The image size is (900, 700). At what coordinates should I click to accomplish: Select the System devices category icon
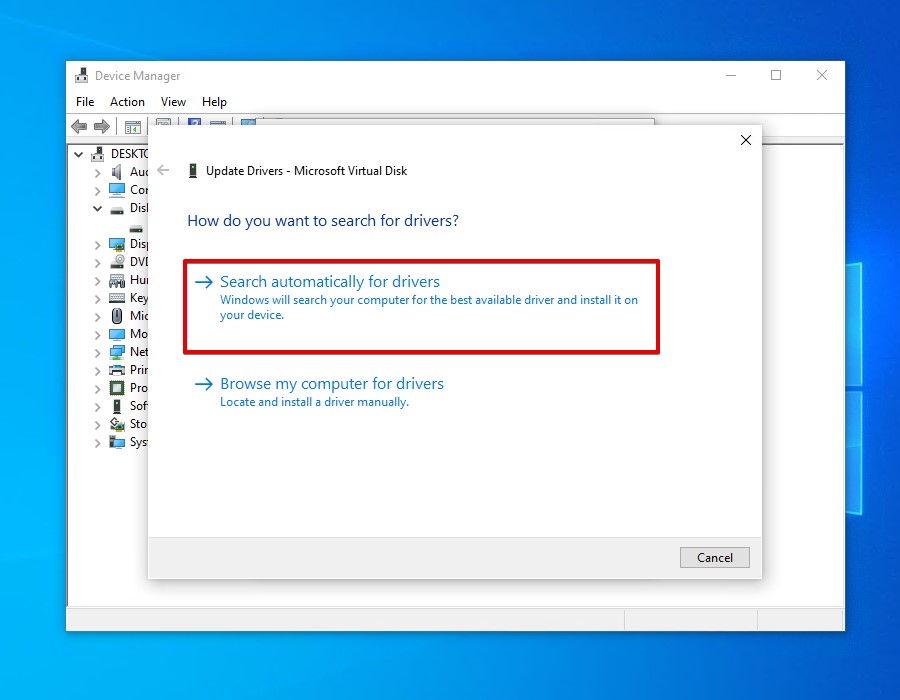click(x=117, y=442)
